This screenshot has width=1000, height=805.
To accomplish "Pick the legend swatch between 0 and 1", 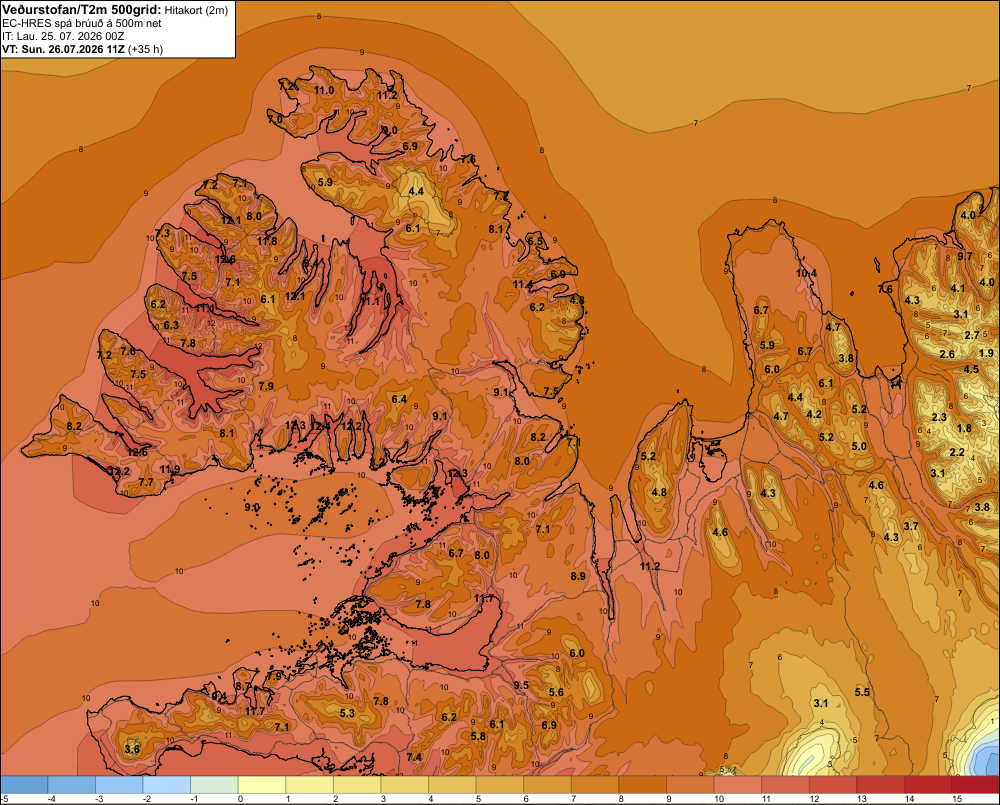I will 262,785.
